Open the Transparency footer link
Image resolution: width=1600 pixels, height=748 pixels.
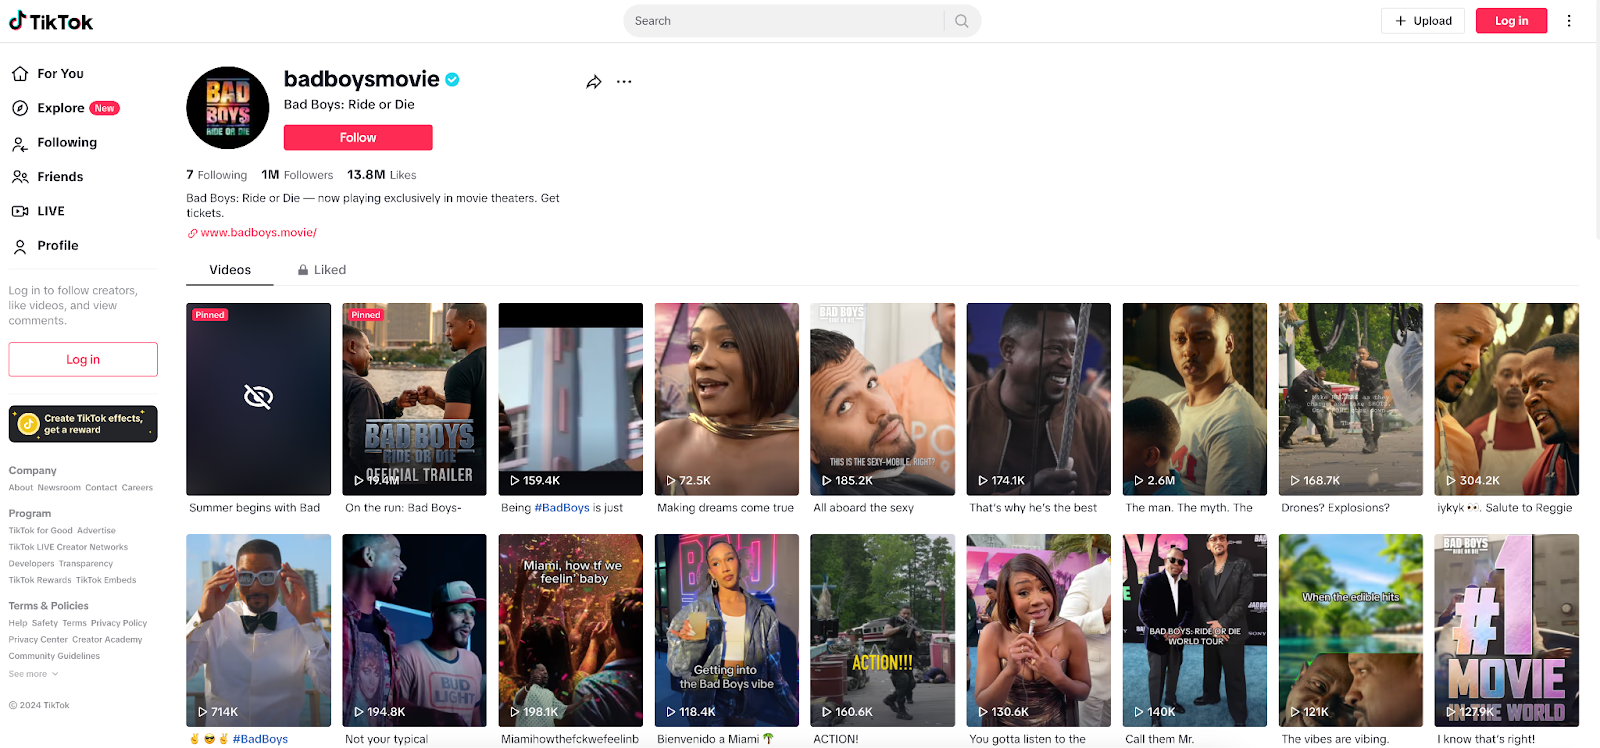coord(86,564)
